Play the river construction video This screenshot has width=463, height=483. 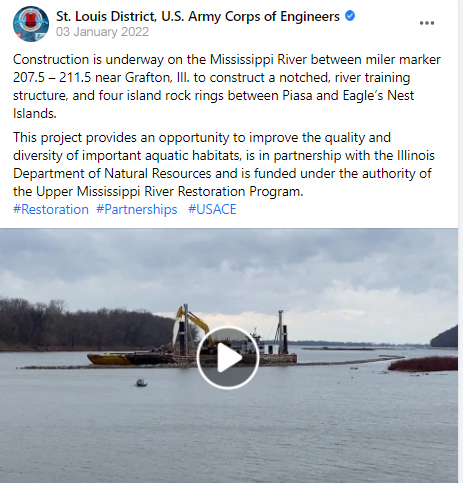(x=228, y=358)
